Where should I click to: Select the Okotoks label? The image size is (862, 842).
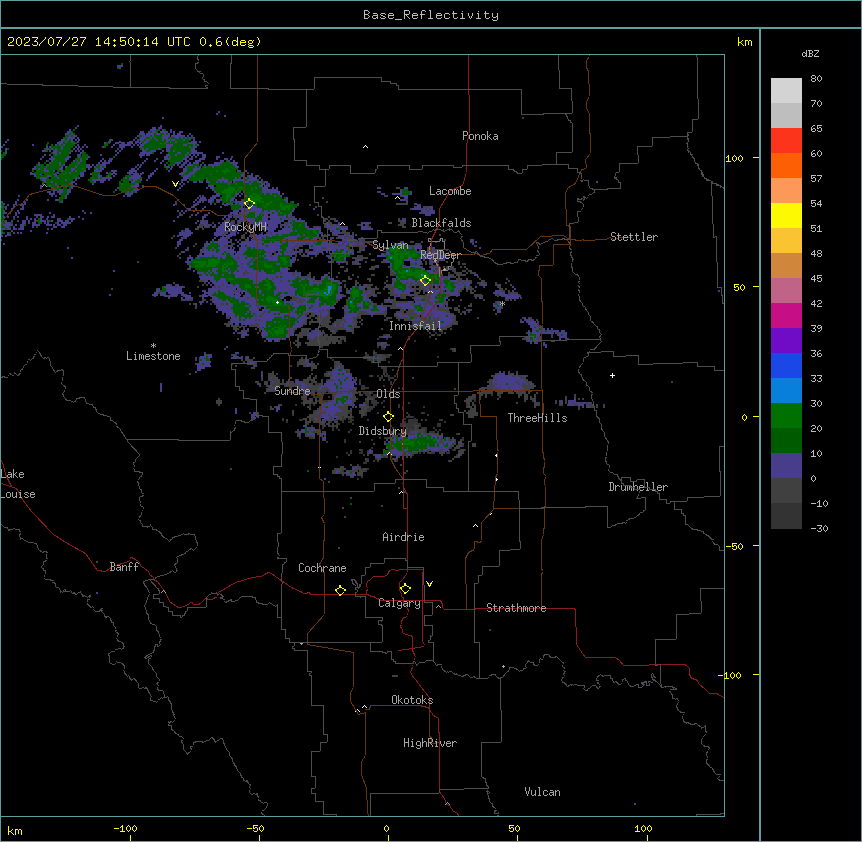click(412, 700)
